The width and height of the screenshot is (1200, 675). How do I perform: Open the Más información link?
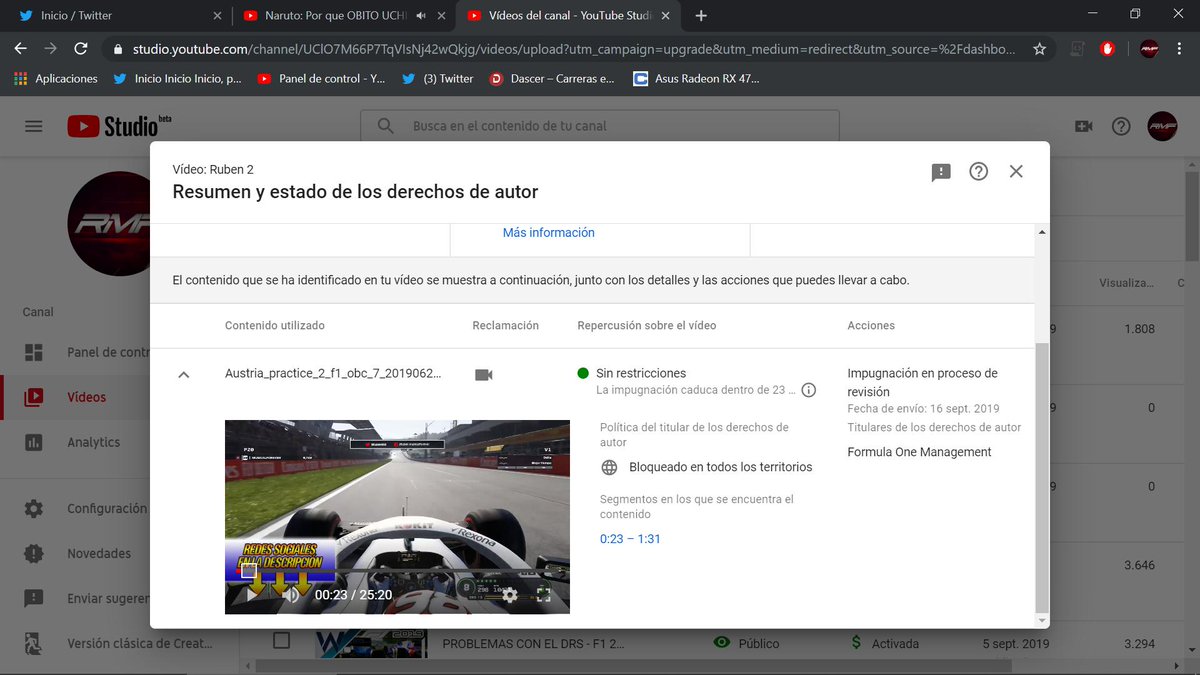tap(548, 233)
